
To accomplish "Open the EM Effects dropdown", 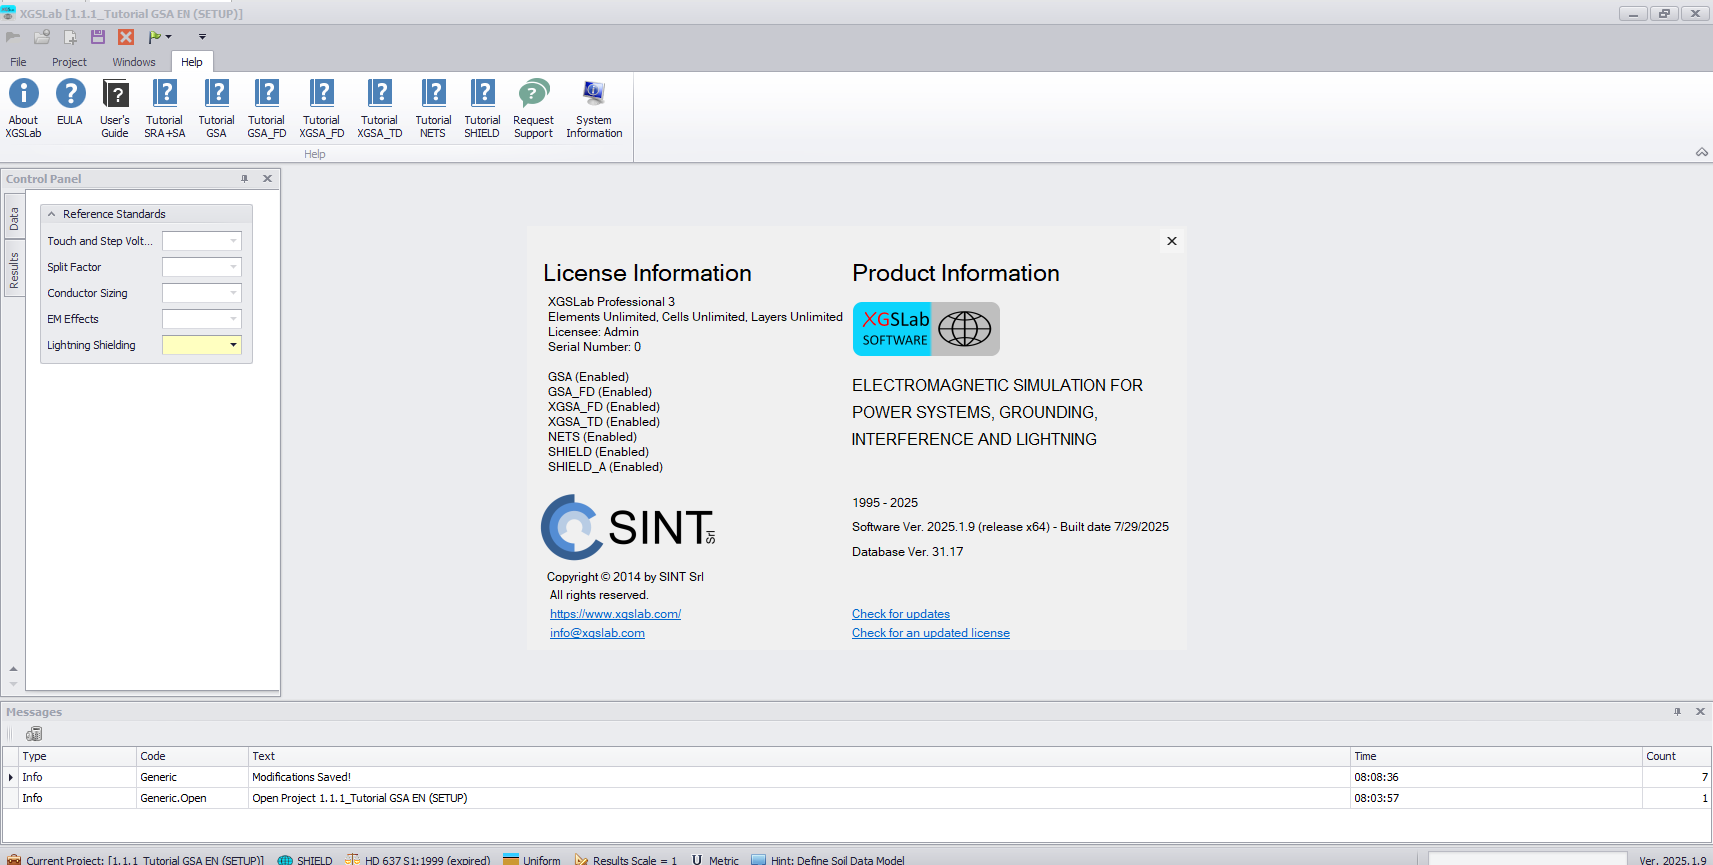I will [x=233, y=319].
